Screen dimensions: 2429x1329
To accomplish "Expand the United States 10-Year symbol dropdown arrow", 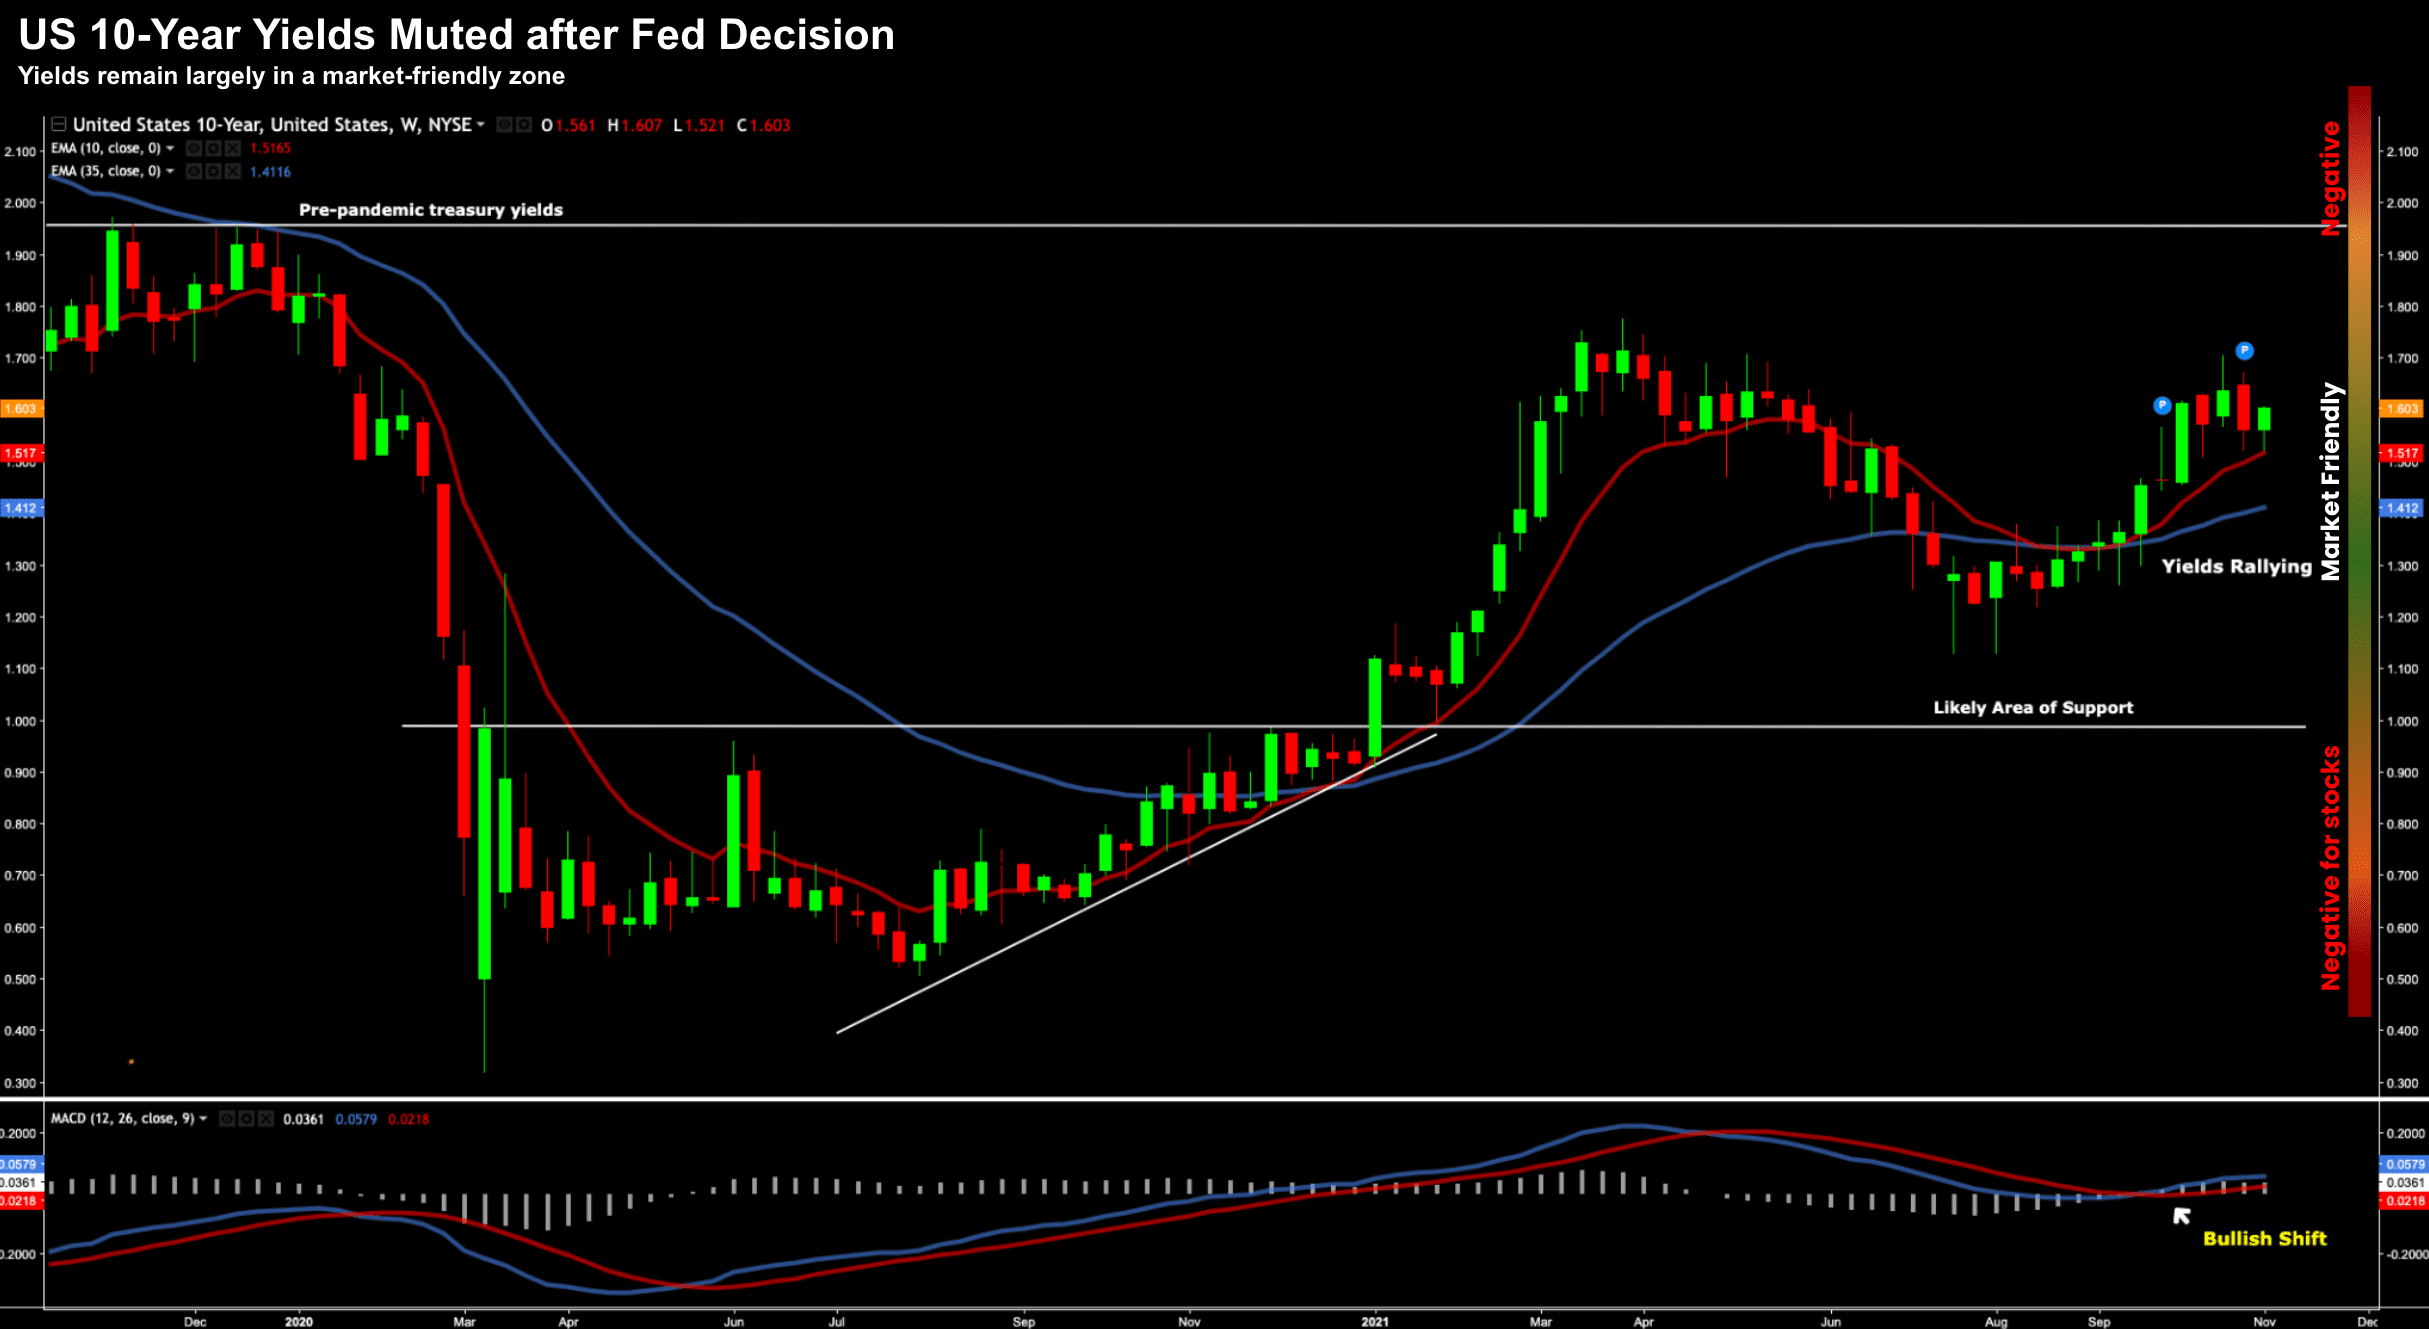I will [x=481, y=125].
